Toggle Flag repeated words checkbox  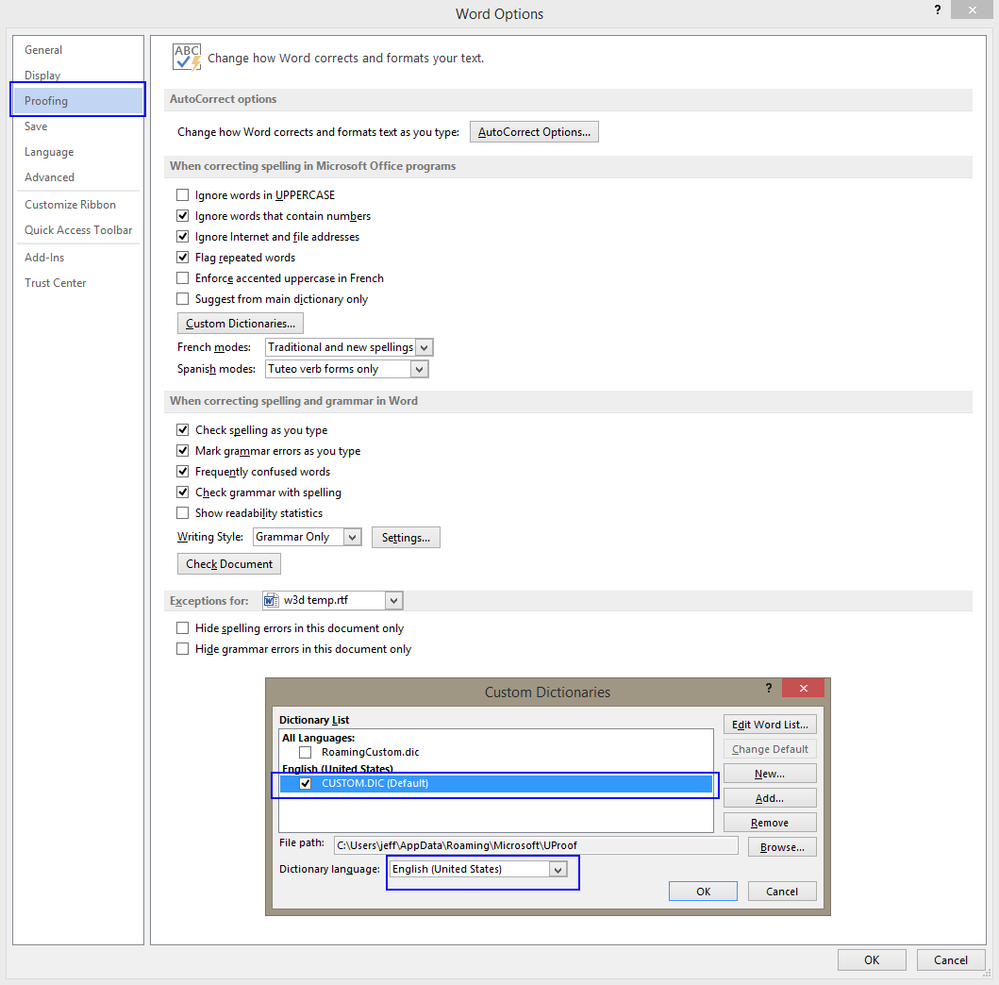click(x=183, y=257)
